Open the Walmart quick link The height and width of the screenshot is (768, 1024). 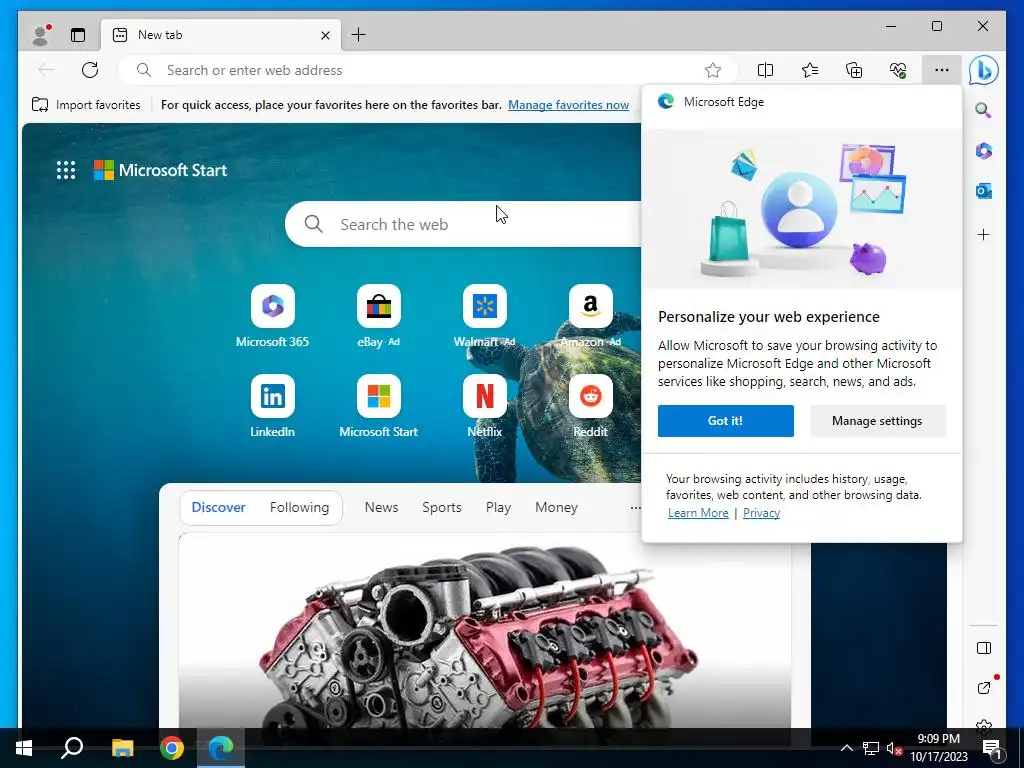click(x=485, y=316)
